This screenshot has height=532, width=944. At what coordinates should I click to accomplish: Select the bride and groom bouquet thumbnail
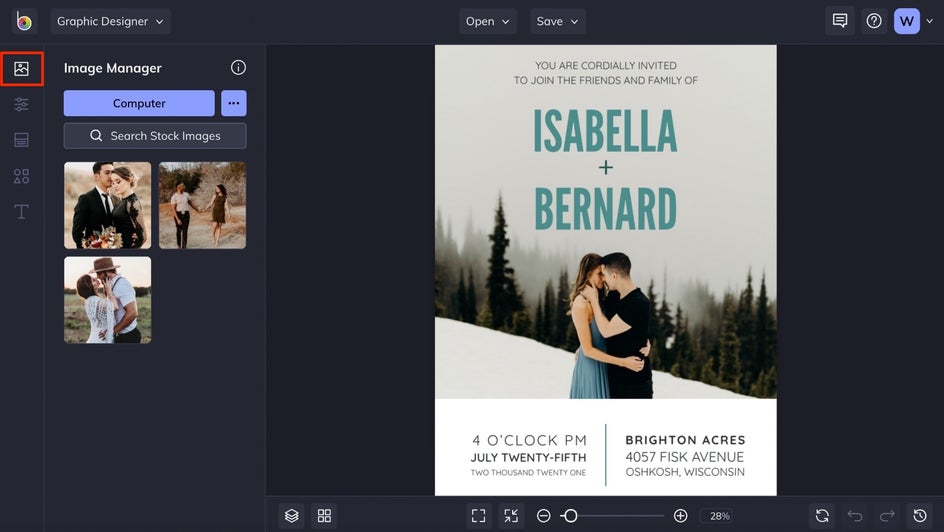(108, 205)
